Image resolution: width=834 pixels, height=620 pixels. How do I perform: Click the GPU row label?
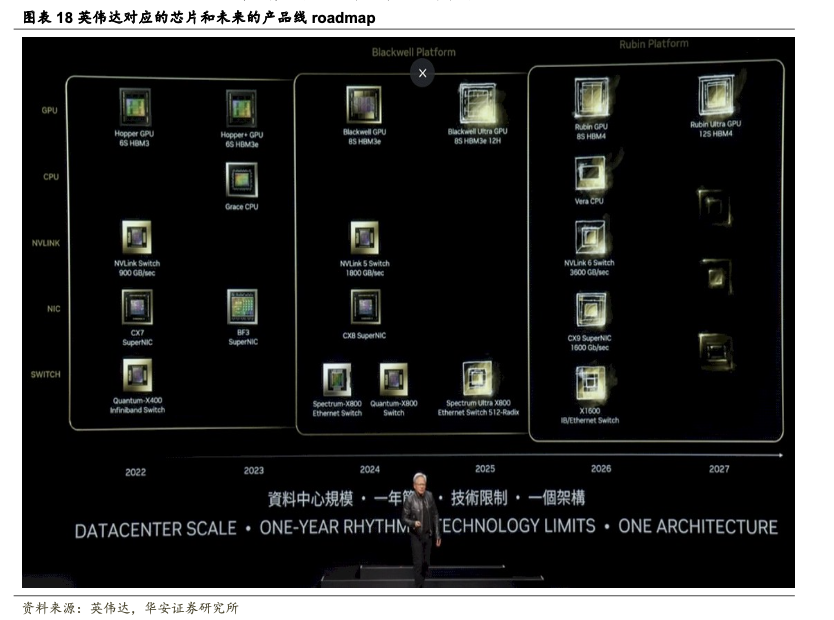pos(49,111)
